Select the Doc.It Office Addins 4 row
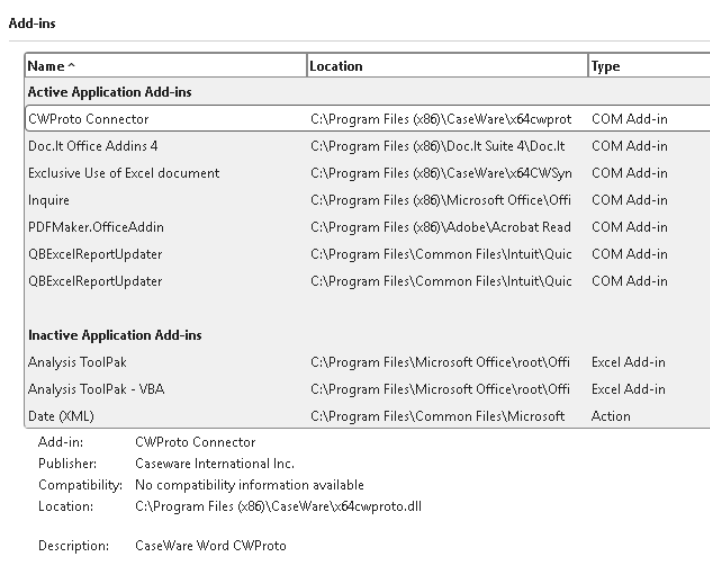Image resolution: width=710 pixels, height=567 pixels. tap(368, 146)
